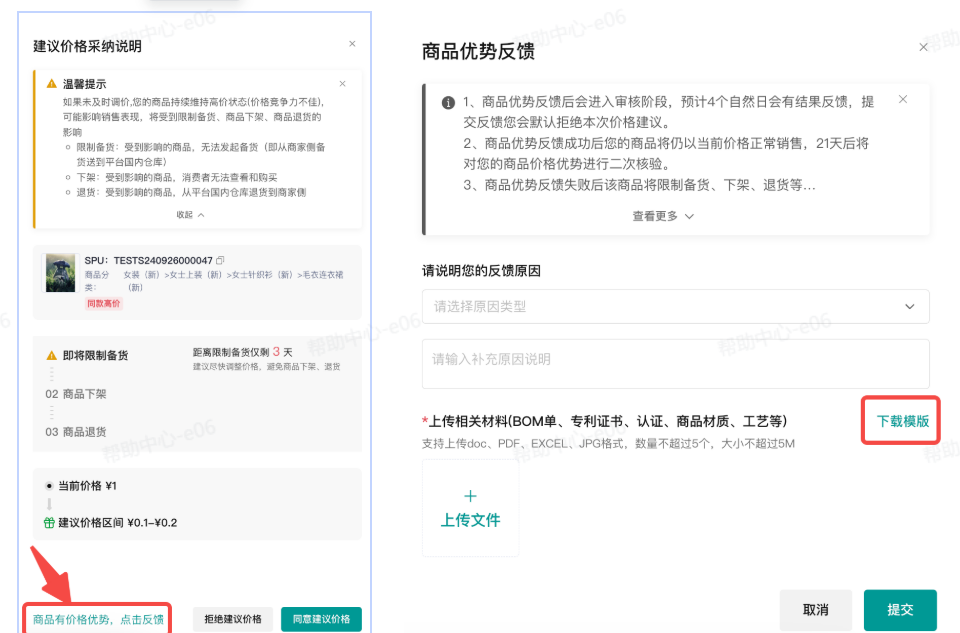Click 同意建议价格 to accept the suggested price
Screen dimensions: 960x633
pos(321,618)
